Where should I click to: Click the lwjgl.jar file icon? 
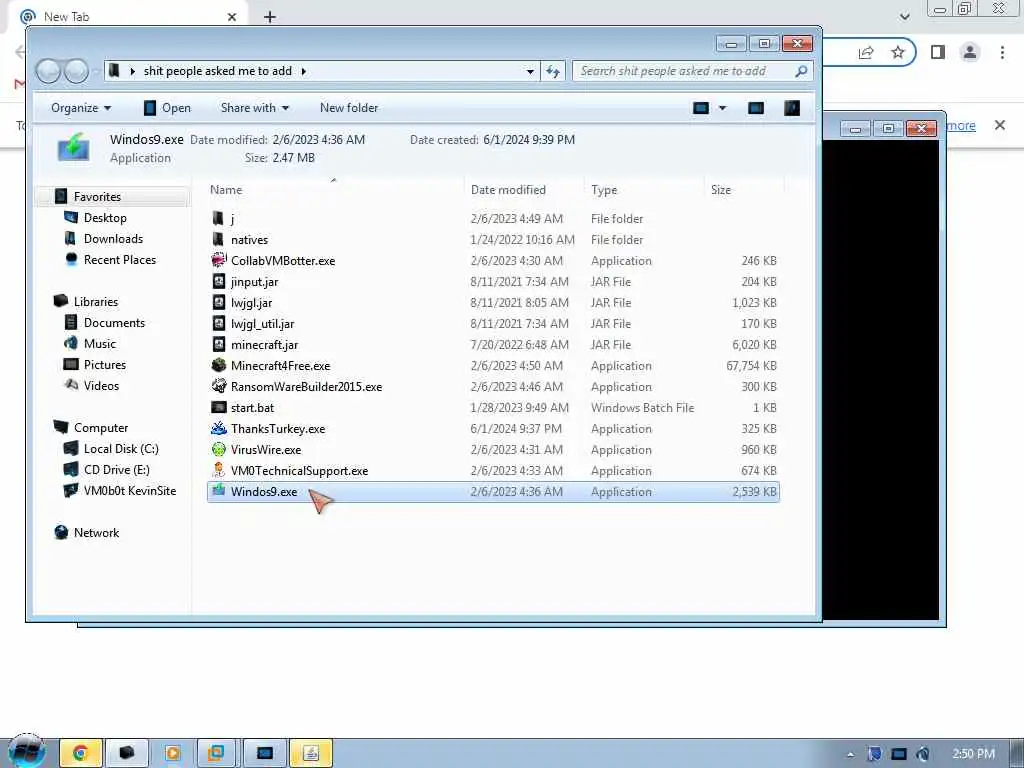click(218, 302)
